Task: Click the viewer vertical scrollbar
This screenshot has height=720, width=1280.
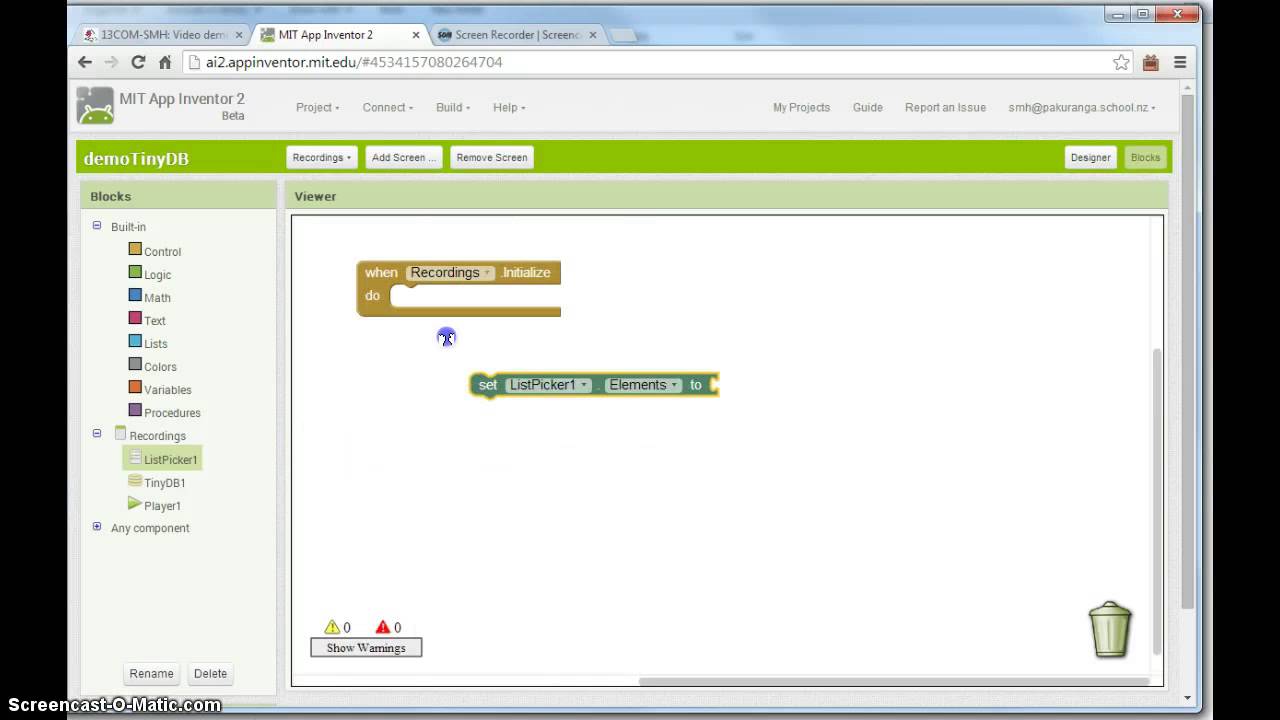Action: 1158,500
